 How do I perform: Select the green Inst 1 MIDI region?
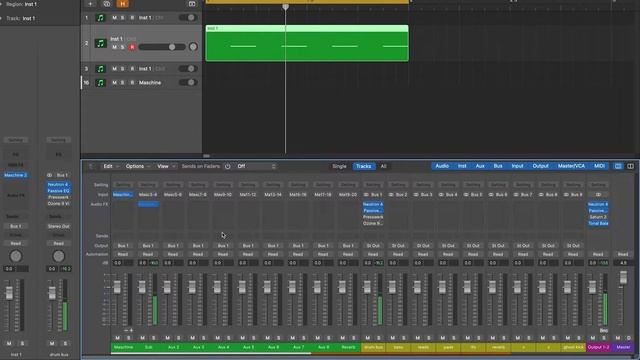[x=307, y=43]
